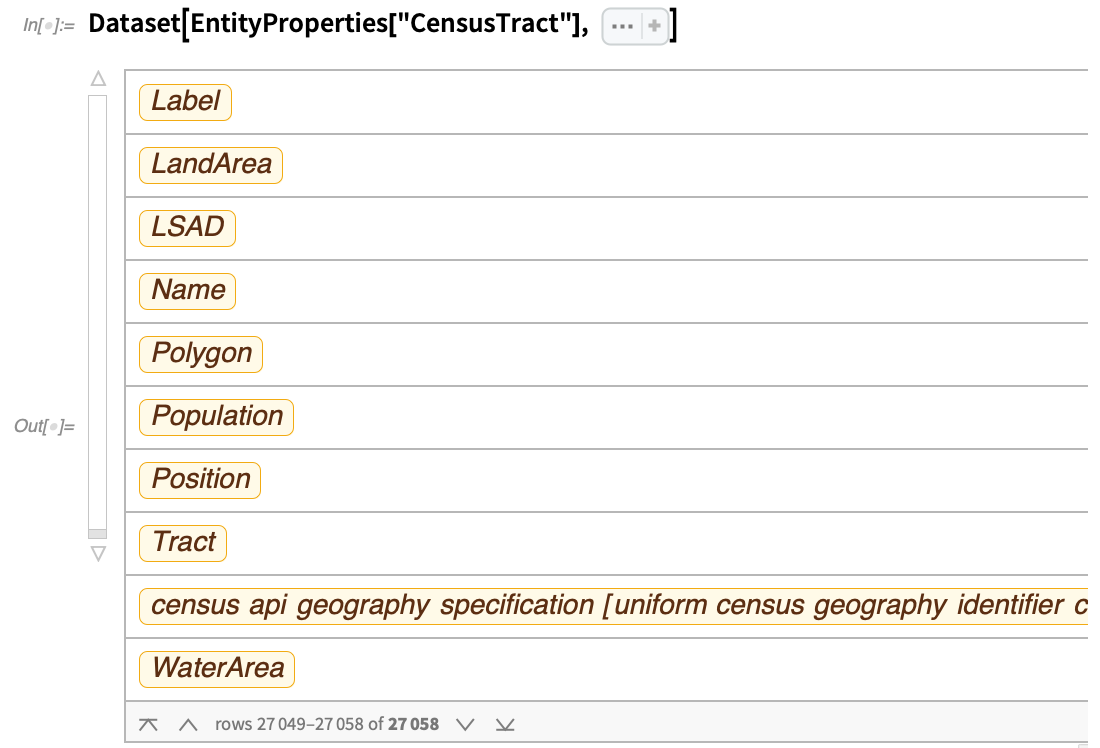
Task: Choose the Polygon property entry
Action: click(201, 354)
